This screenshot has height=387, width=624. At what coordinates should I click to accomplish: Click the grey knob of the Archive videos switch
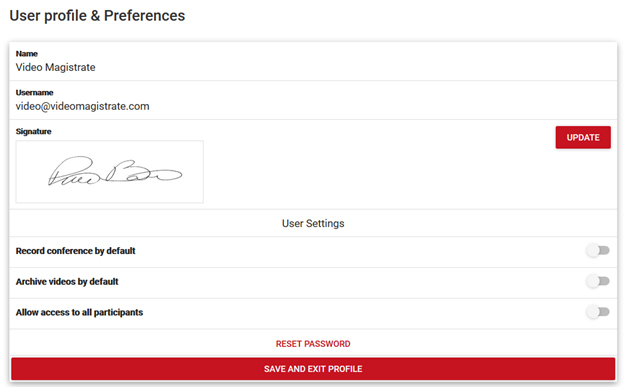pyautogui.click(x=593, y=281)
